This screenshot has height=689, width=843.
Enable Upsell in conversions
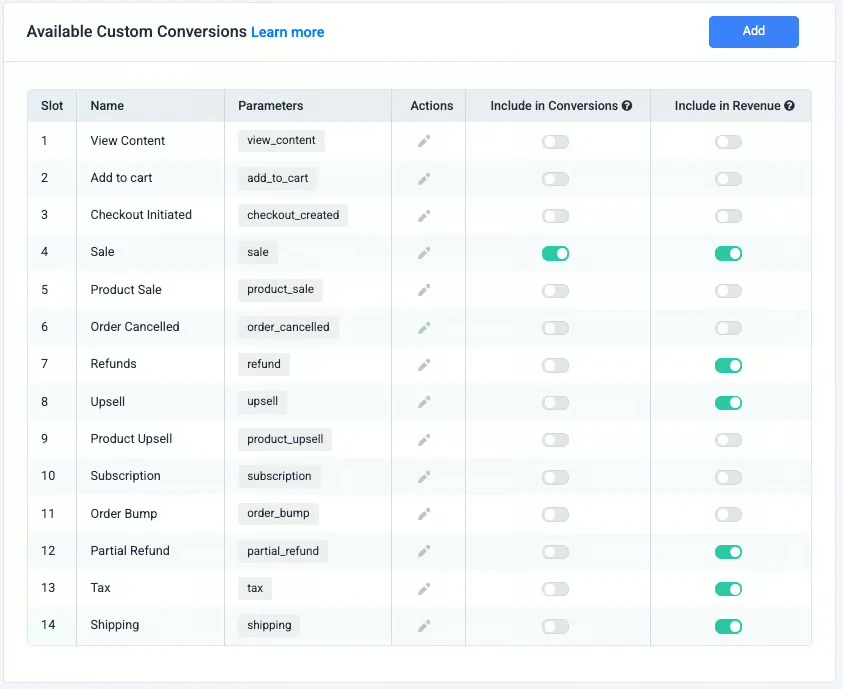(x=555, y=403)
